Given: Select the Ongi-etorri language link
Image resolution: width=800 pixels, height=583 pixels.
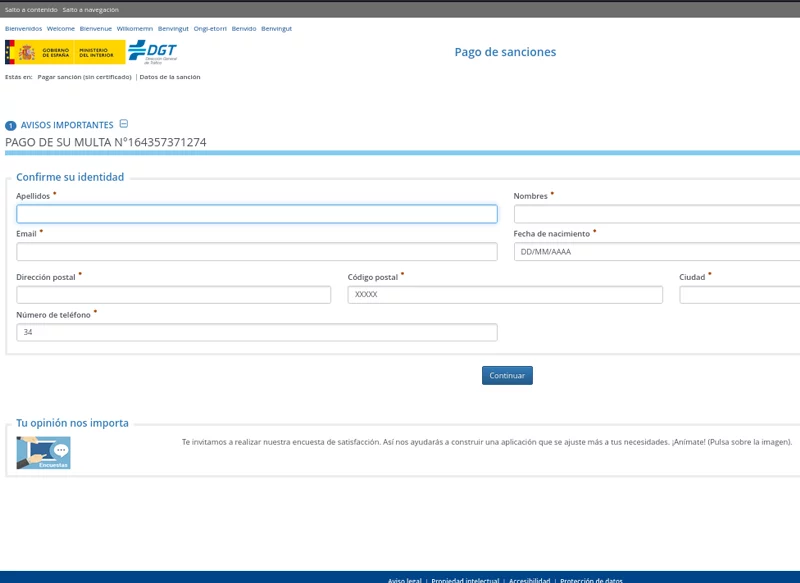Looking at the screenshot, I should point(210,29).
